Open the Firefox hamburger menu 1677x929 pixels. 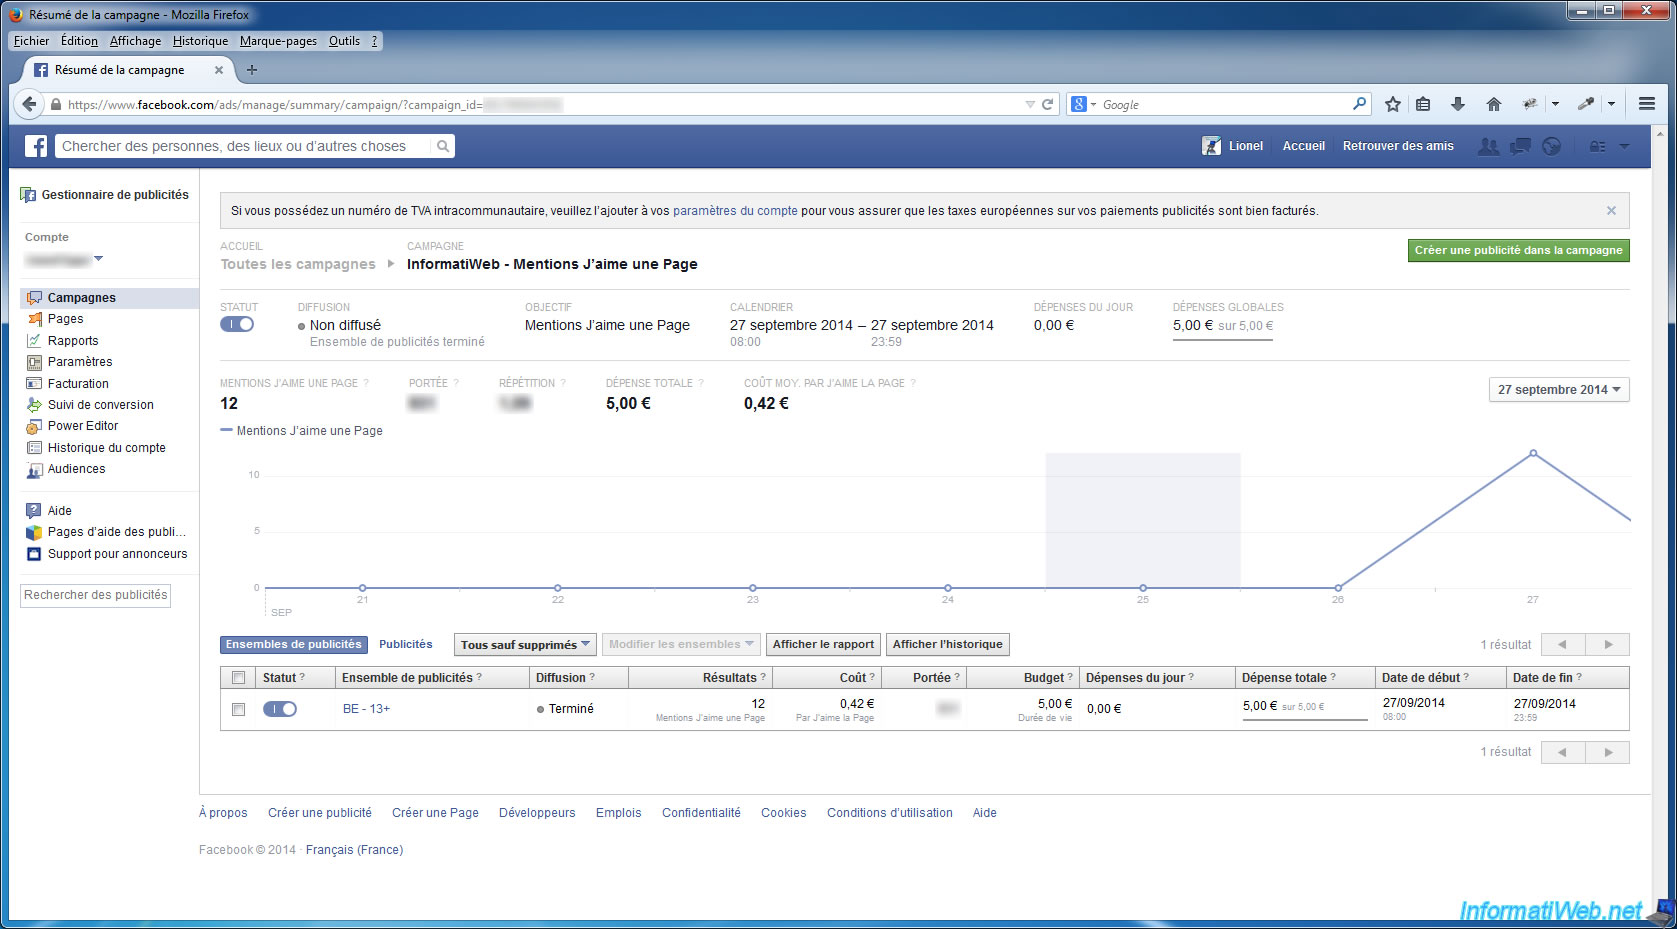(x=1647, y=104)
